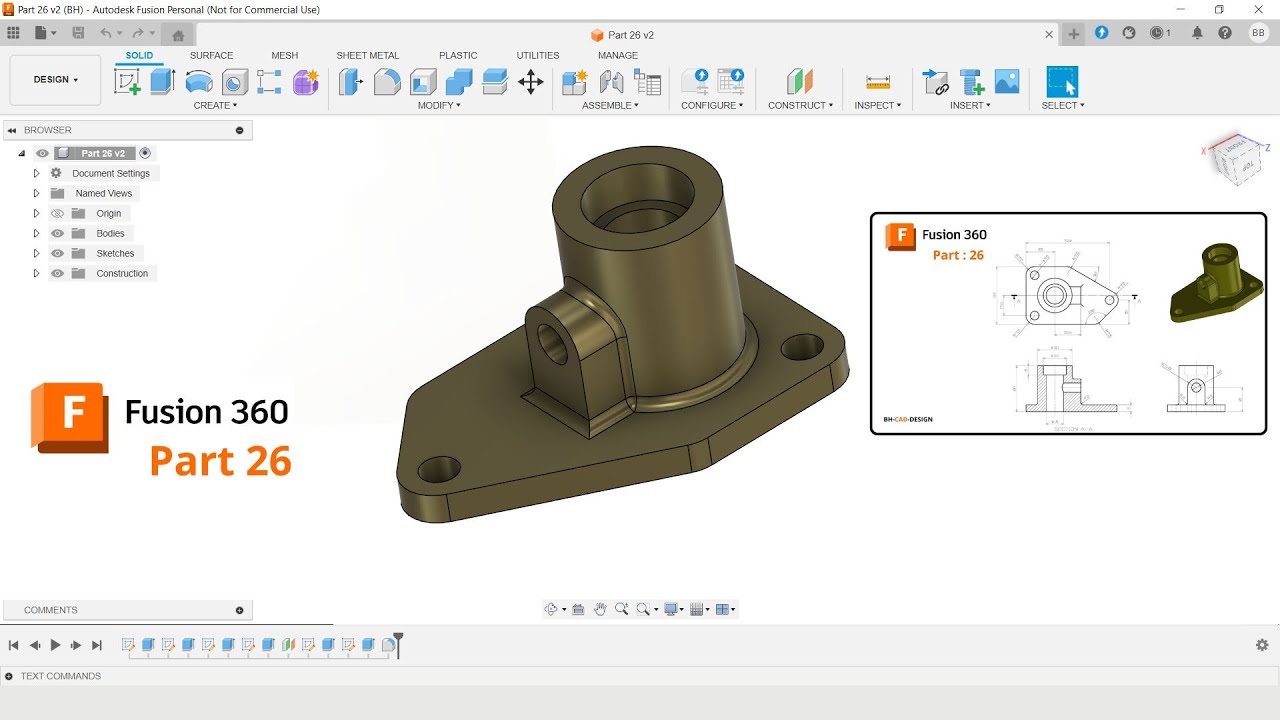Click the Insert Derive icon

point(935,82)
